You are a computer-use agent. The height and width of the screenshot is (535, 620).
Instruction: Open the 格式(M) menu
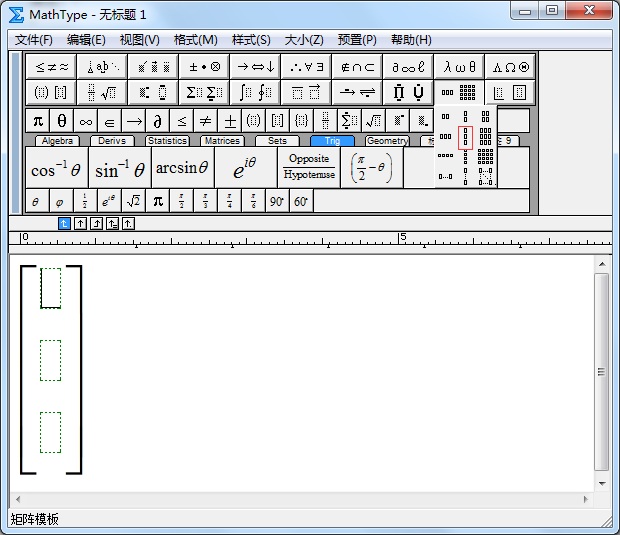pyautogui.click(x=195, y=40)
